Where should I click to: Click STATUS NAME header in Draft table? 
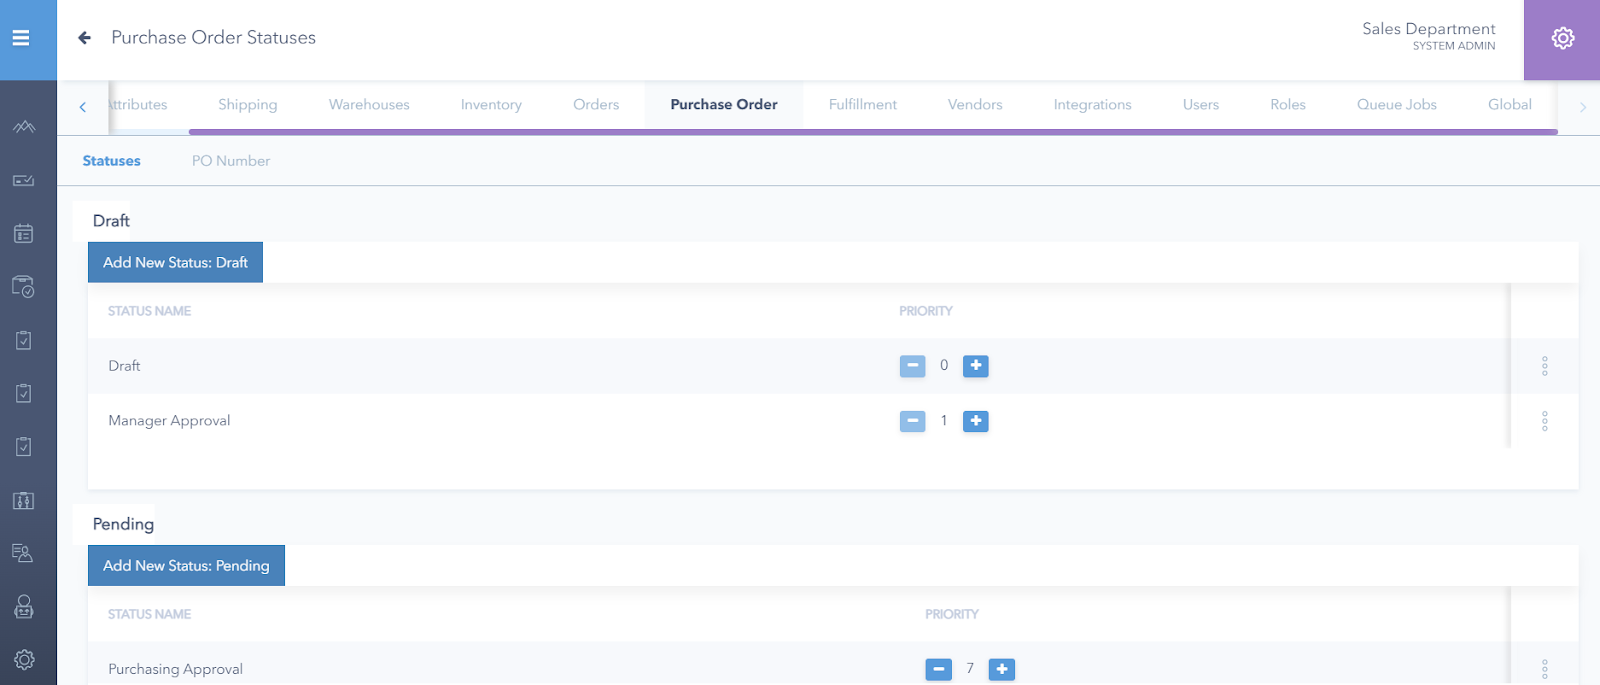coord(149,311)
